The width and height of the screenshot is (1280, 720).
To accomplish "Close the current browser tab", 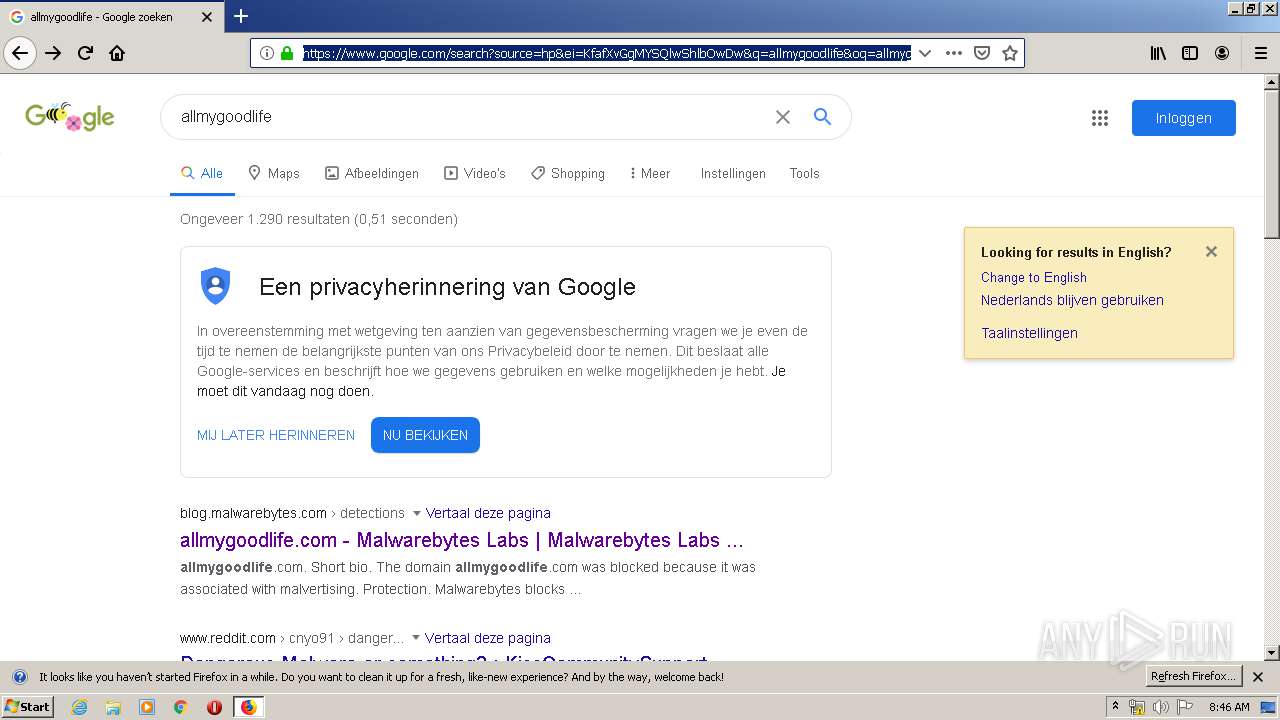I will [x=207, y=16].
